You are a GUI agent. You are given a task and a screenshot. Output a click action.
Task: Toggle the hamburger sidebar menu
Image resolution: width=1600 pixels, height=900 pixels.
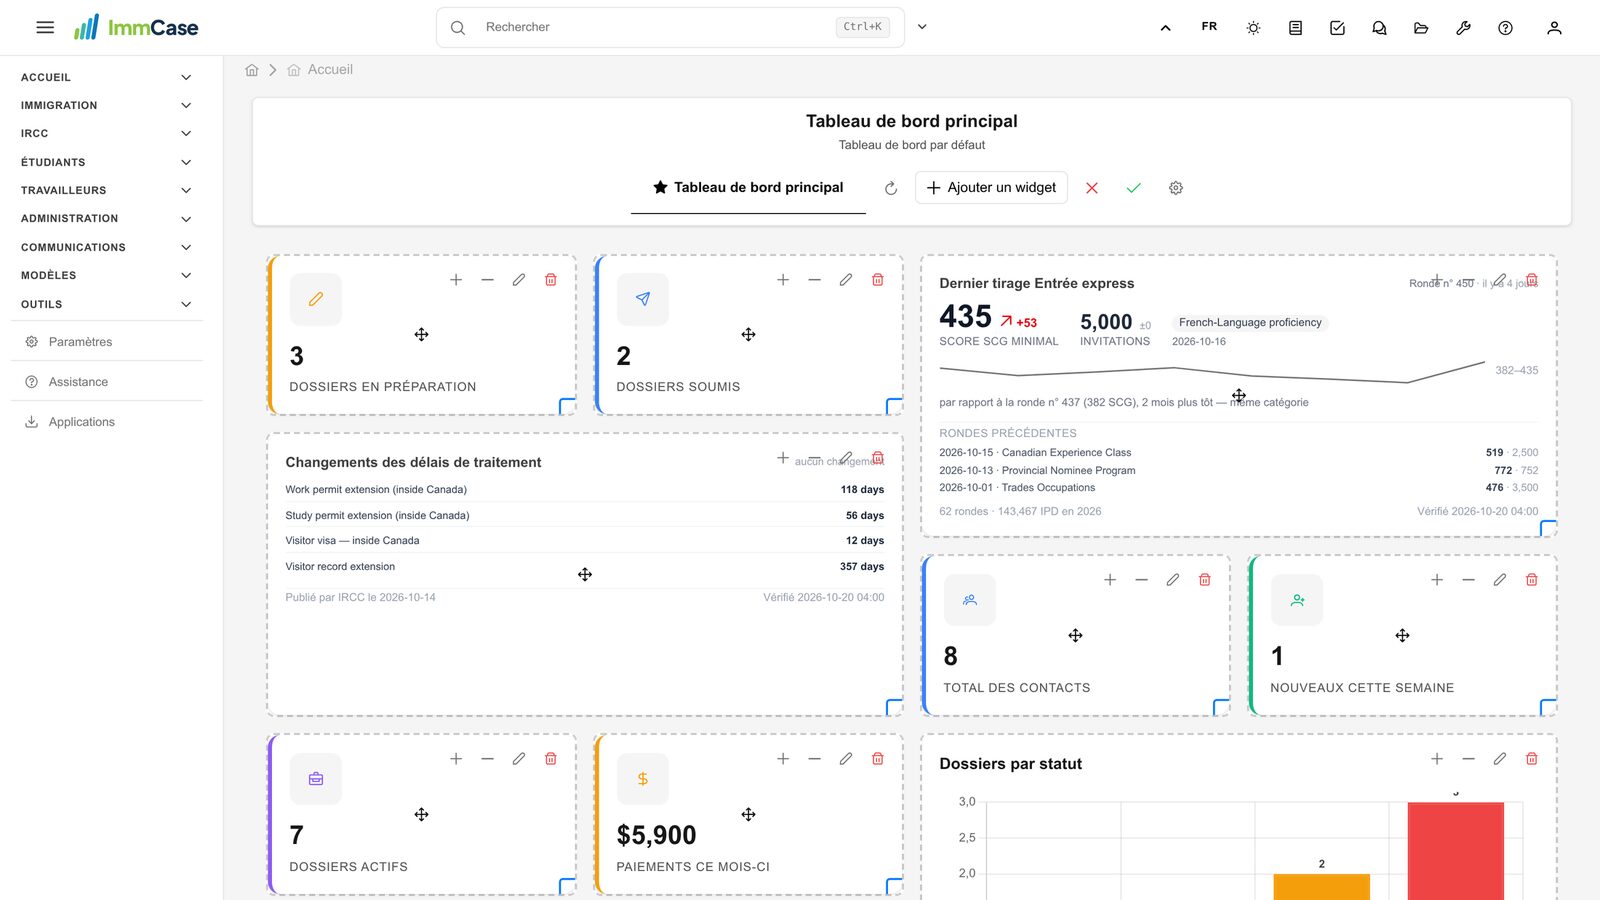pyautogui.click(x=45, y=28)
